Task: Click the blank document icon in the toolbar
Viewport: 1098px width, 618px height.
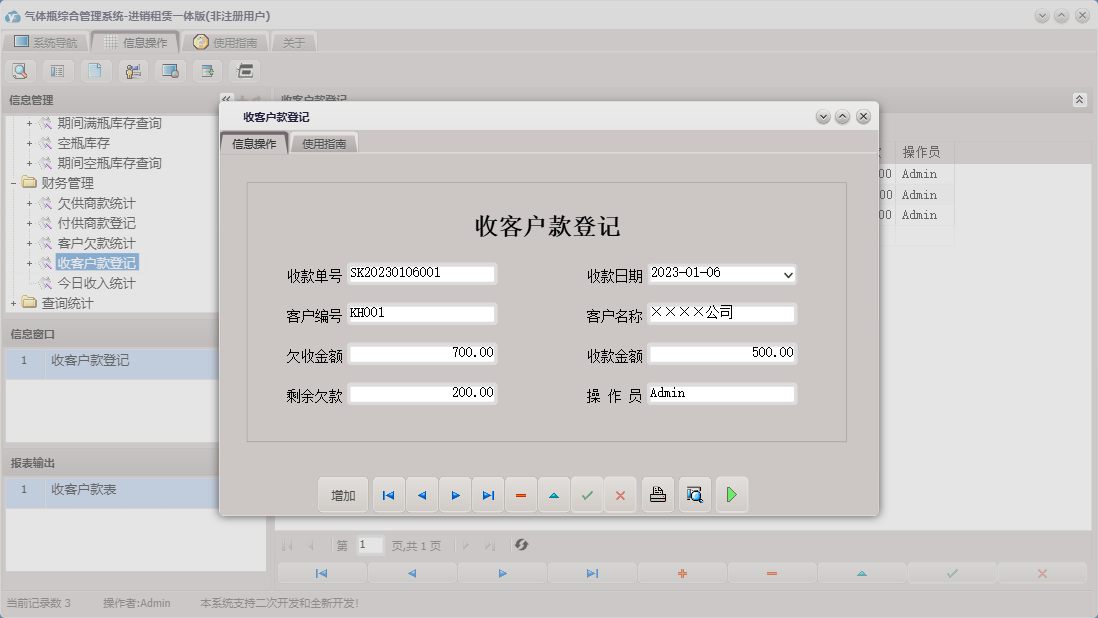Action: 95,71
